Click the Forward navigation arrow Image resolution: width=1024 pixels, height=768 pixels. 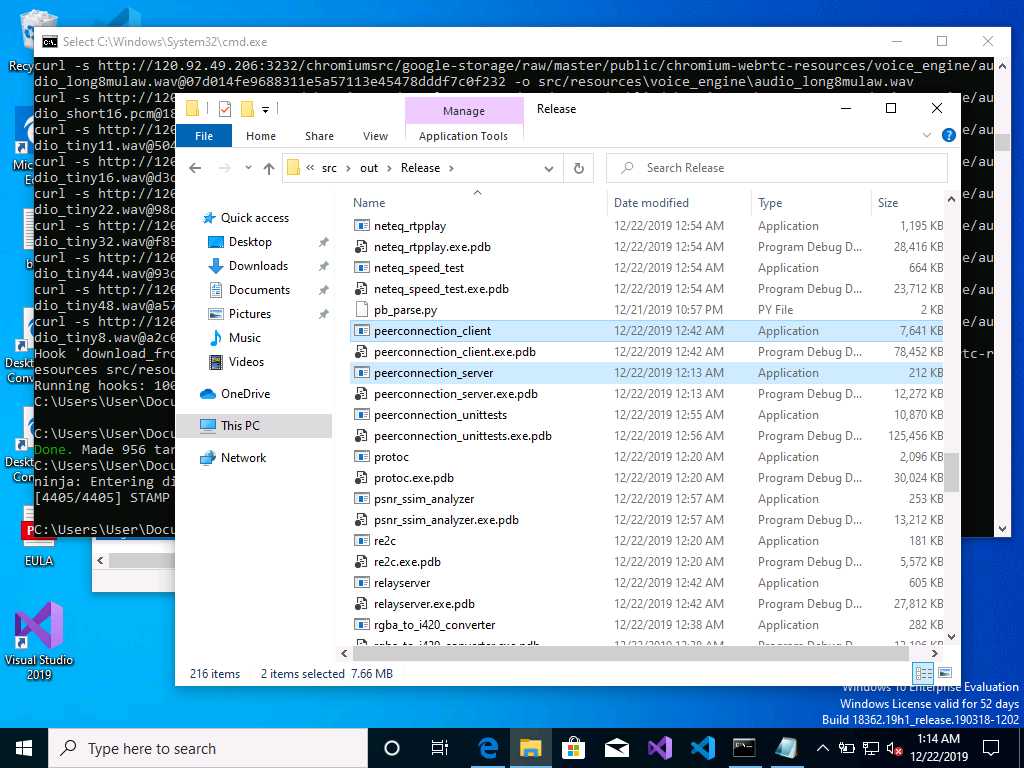pos(224,168)
